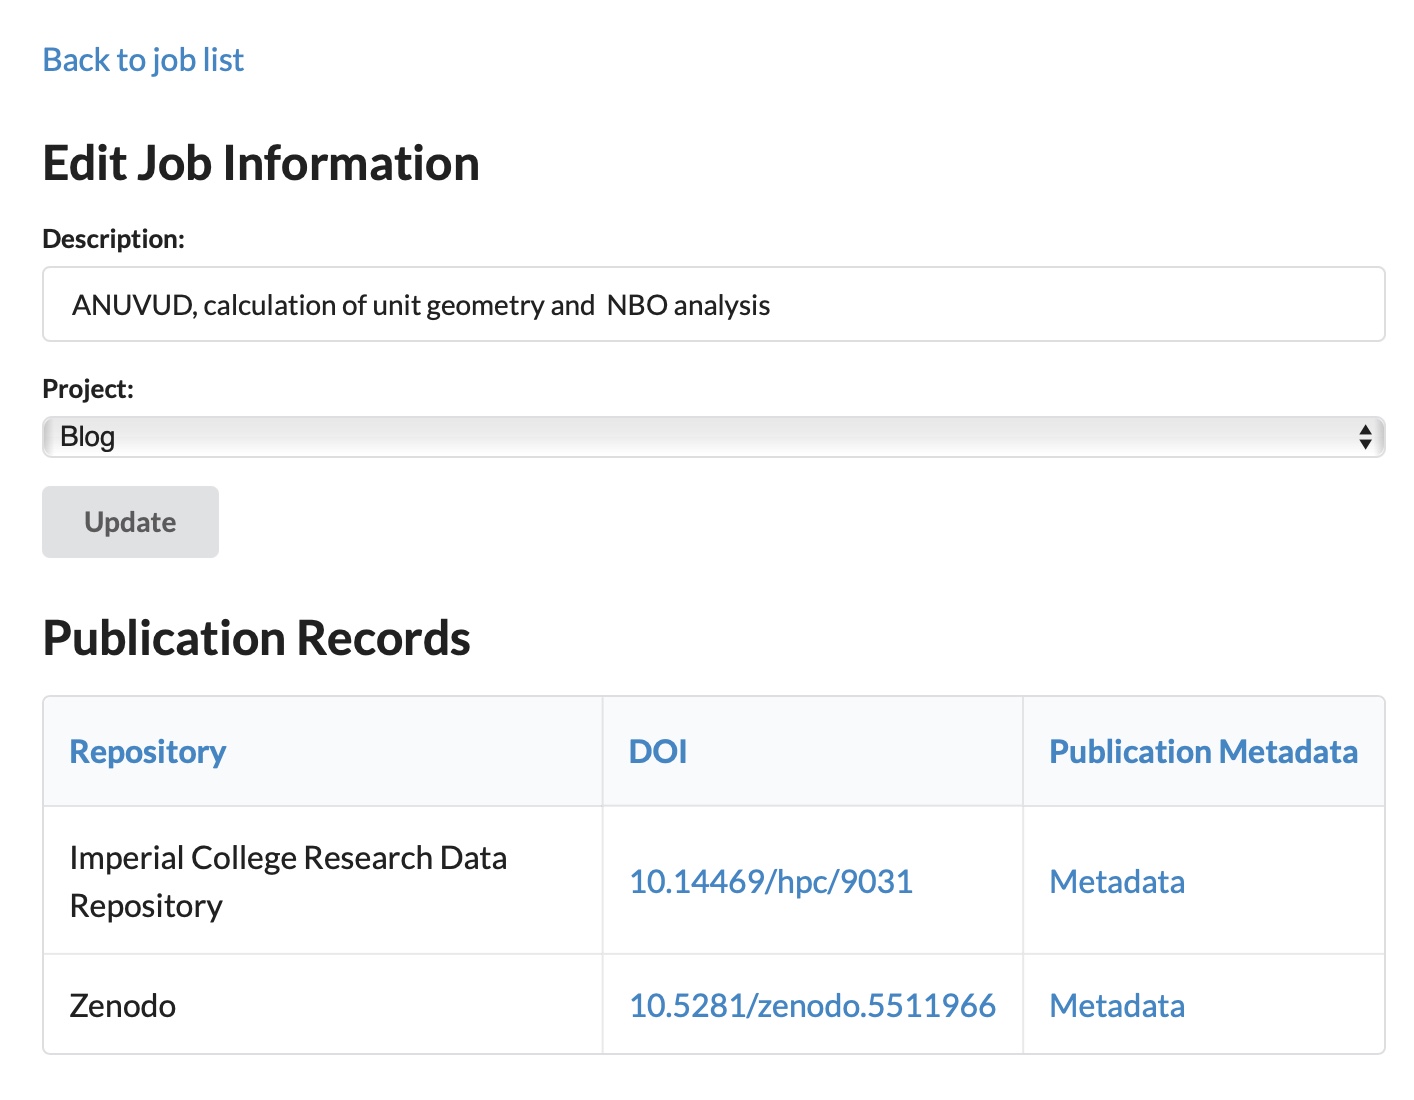
Task: Click the Publication Records heading
Action: point(256,639)
